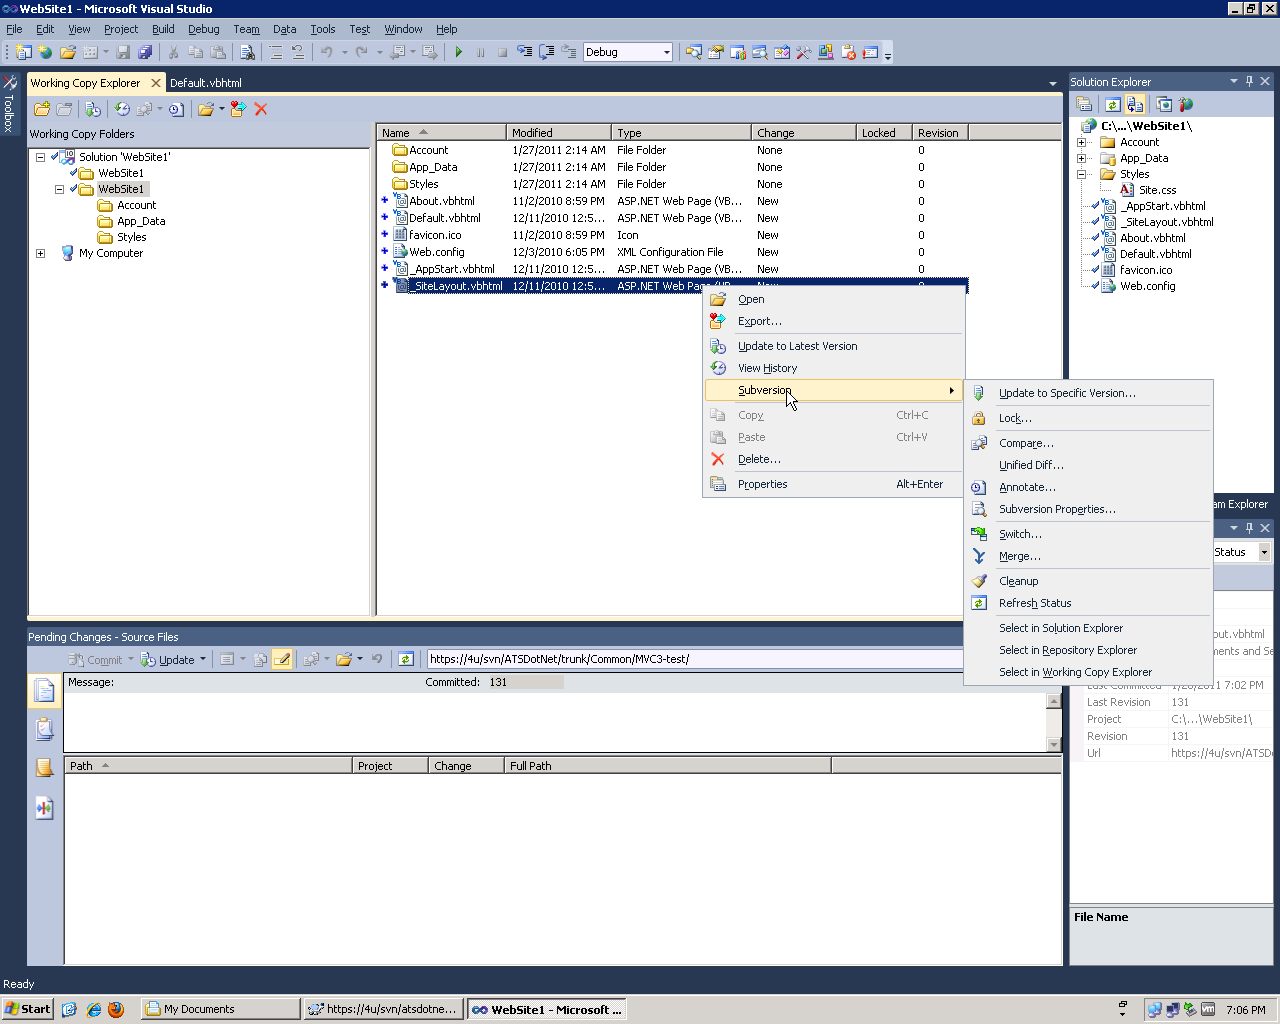Choose Refresh Status in Subversion submenu
This screenshot has width=1280, height=1024.
pos(1088,603)
